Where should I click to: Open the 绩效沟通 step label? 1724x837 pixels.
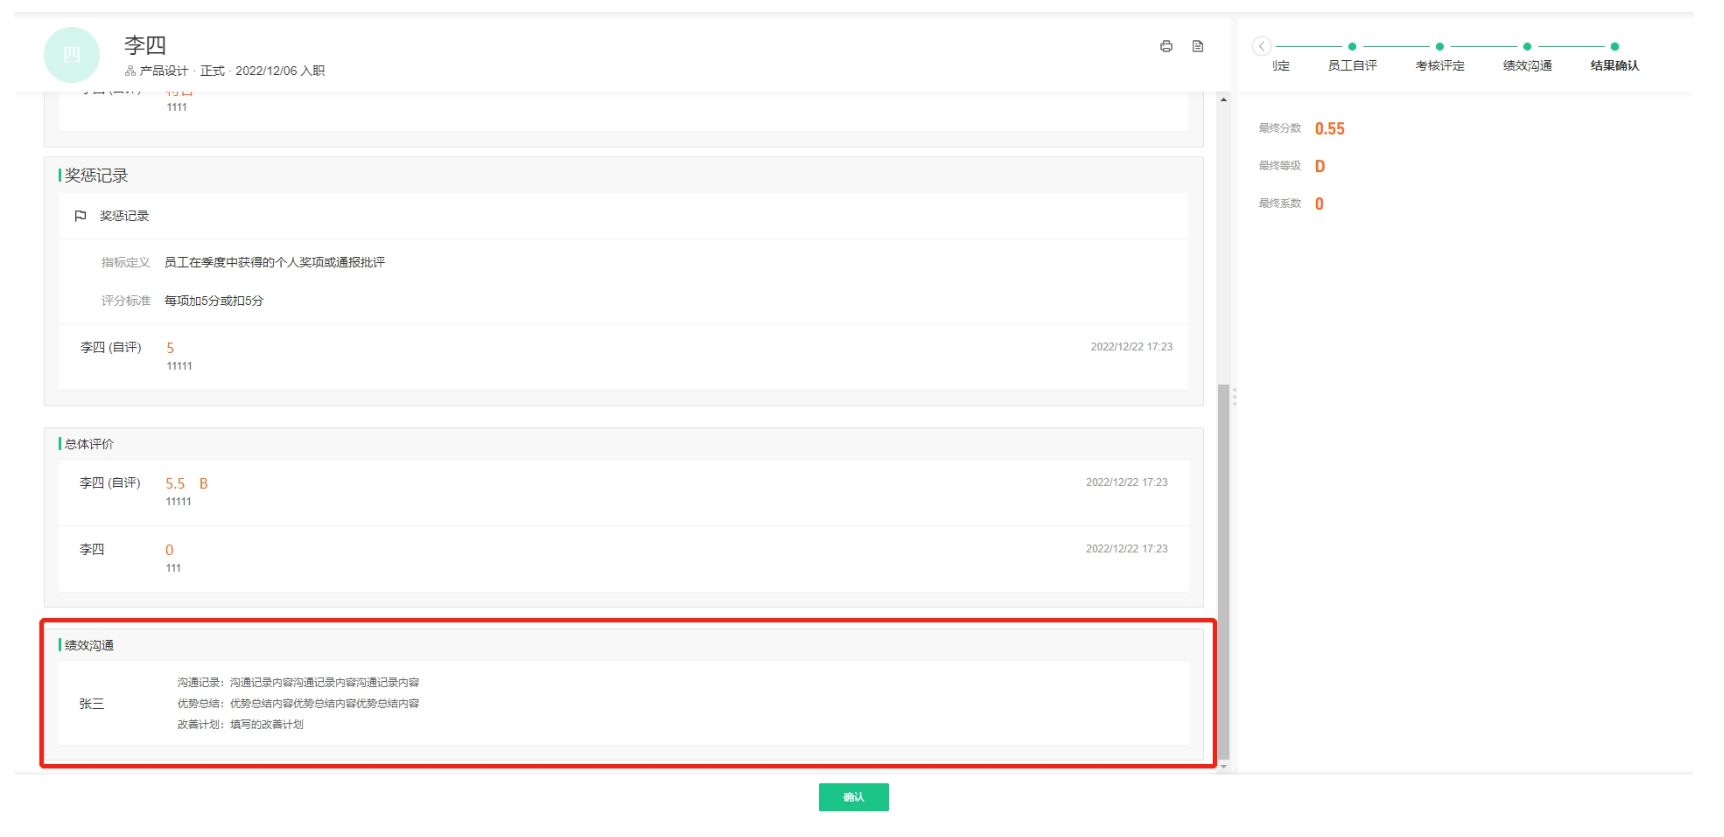click(1527, 66)
